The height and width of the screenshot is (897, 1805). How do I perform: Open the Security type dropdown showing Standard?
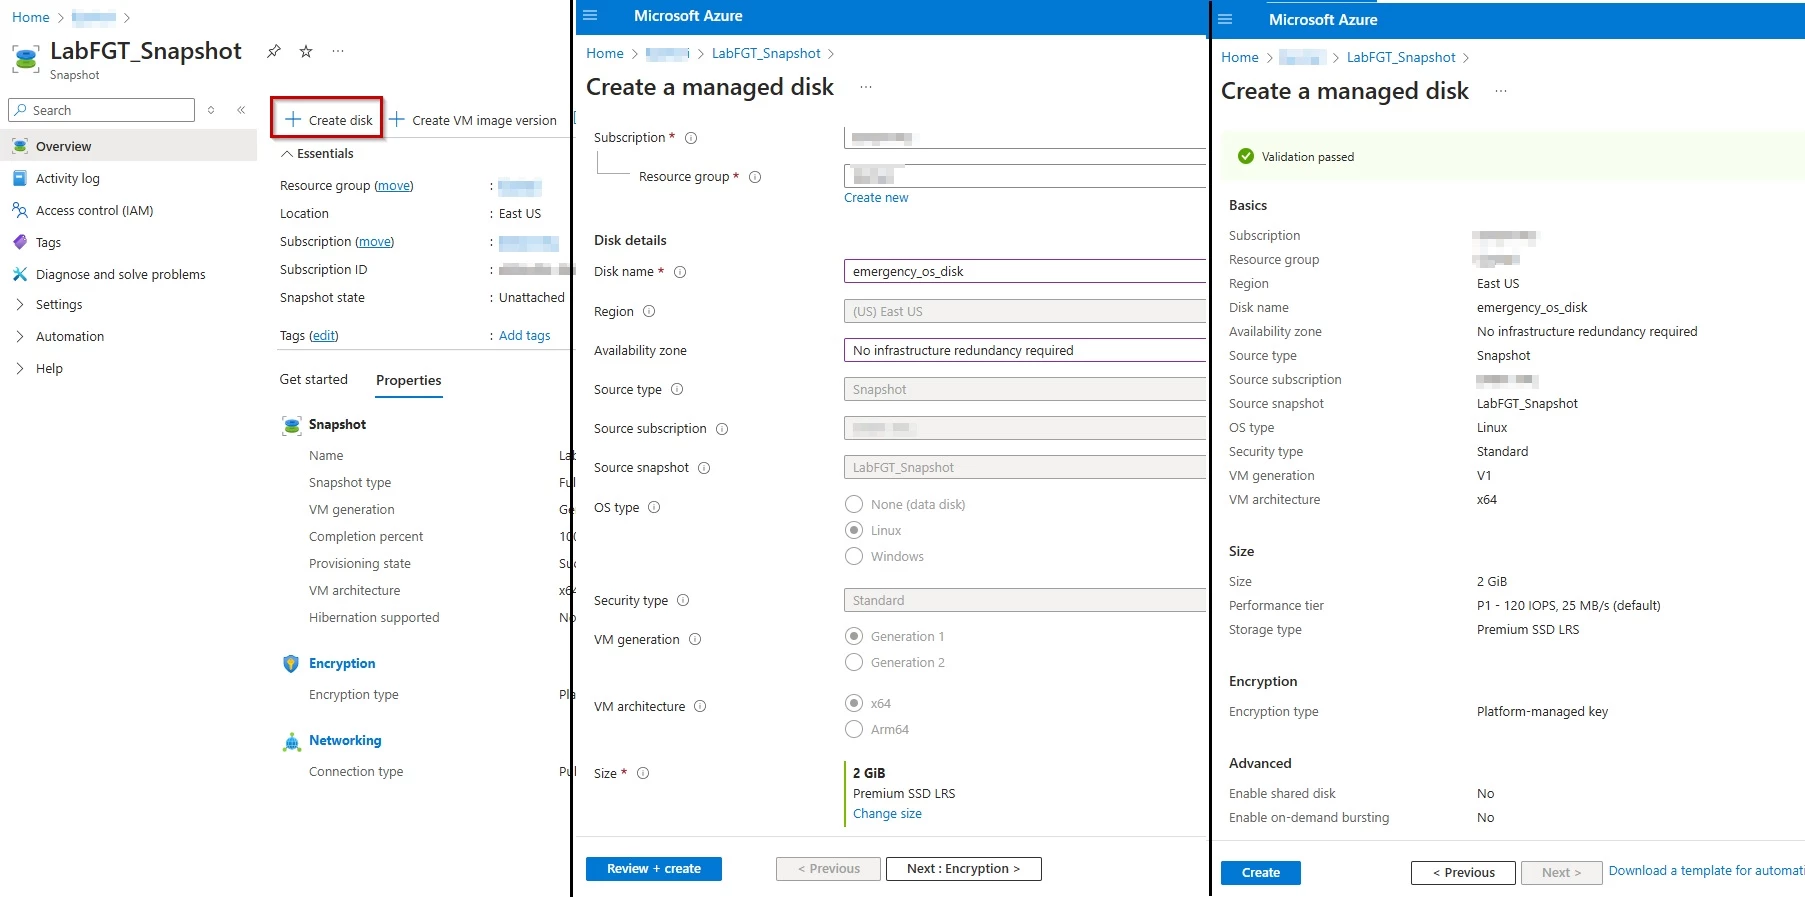[1025, 600]
